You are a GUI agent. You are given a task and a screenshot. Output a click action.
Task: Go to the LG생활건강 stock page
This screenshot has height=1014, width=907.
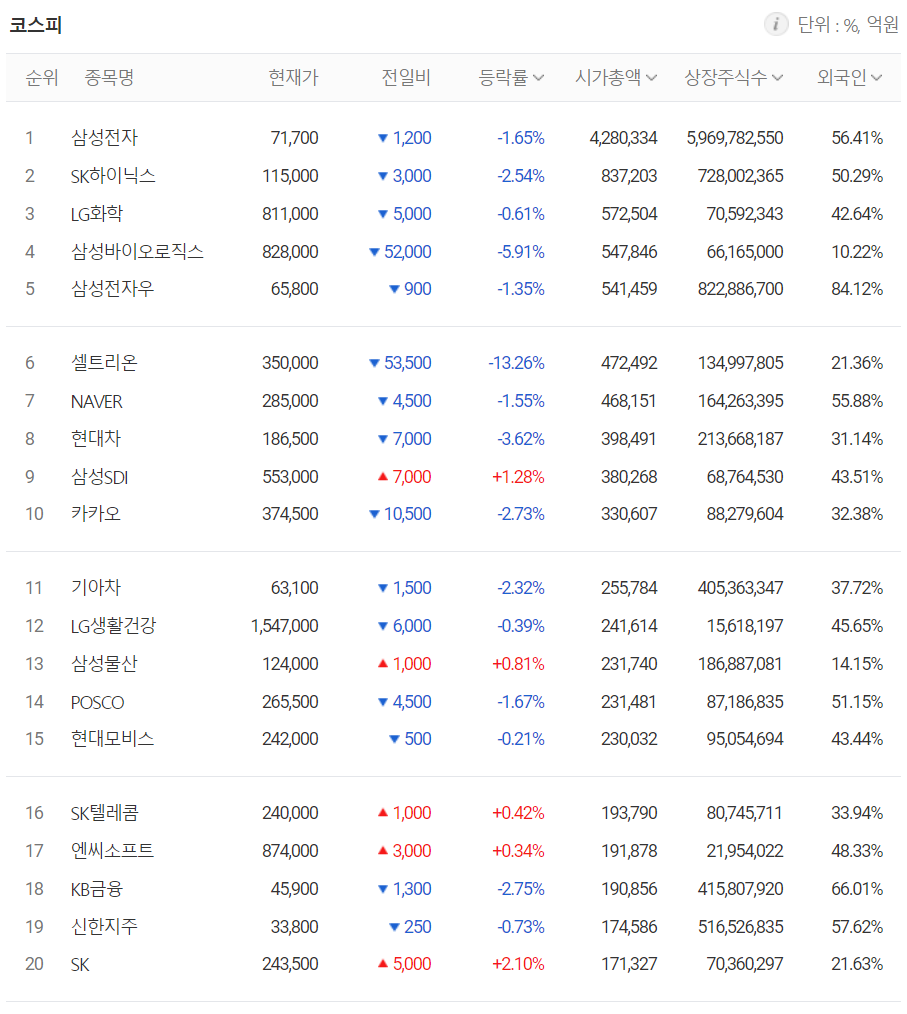point(113,626)
